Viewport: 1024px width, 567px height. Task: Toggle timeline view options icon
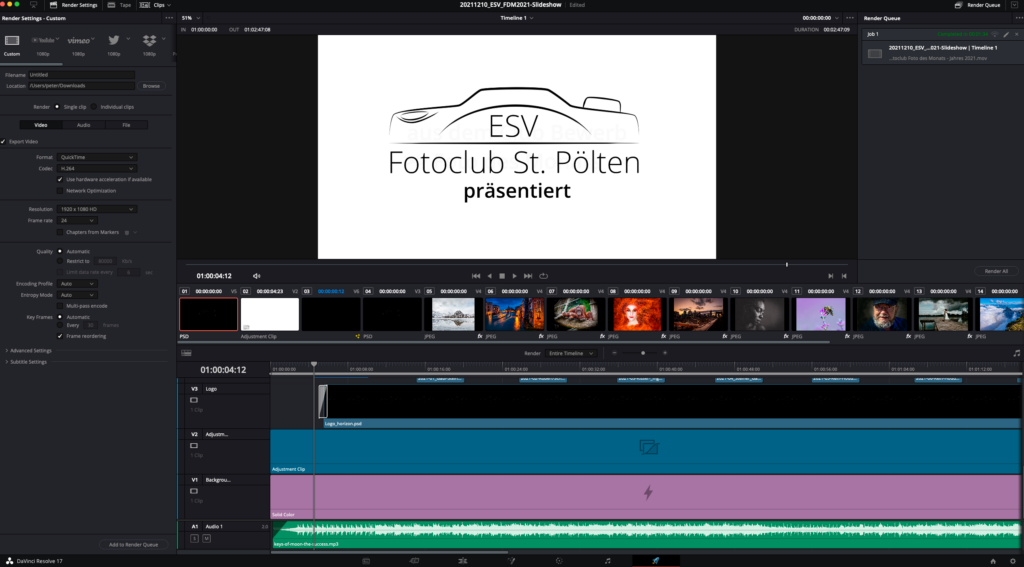(186, 353)
